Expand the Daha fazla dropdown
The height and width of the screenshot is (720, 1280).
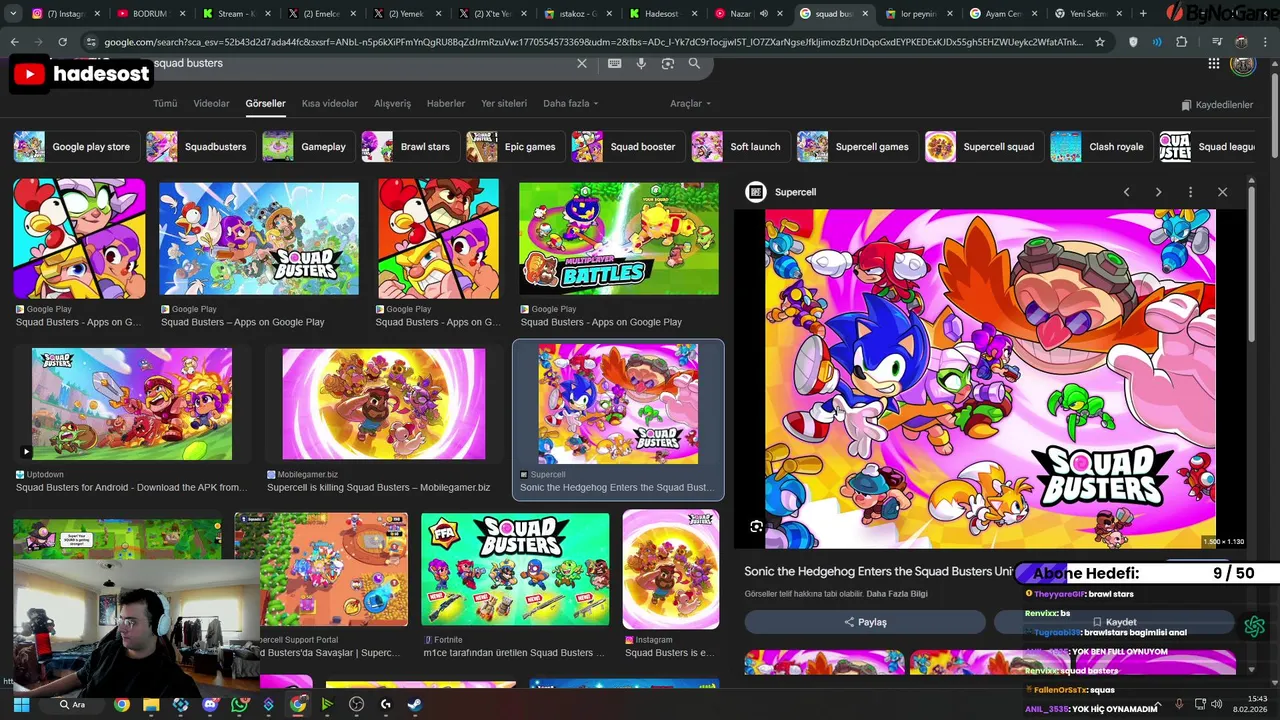coord(570,104)
